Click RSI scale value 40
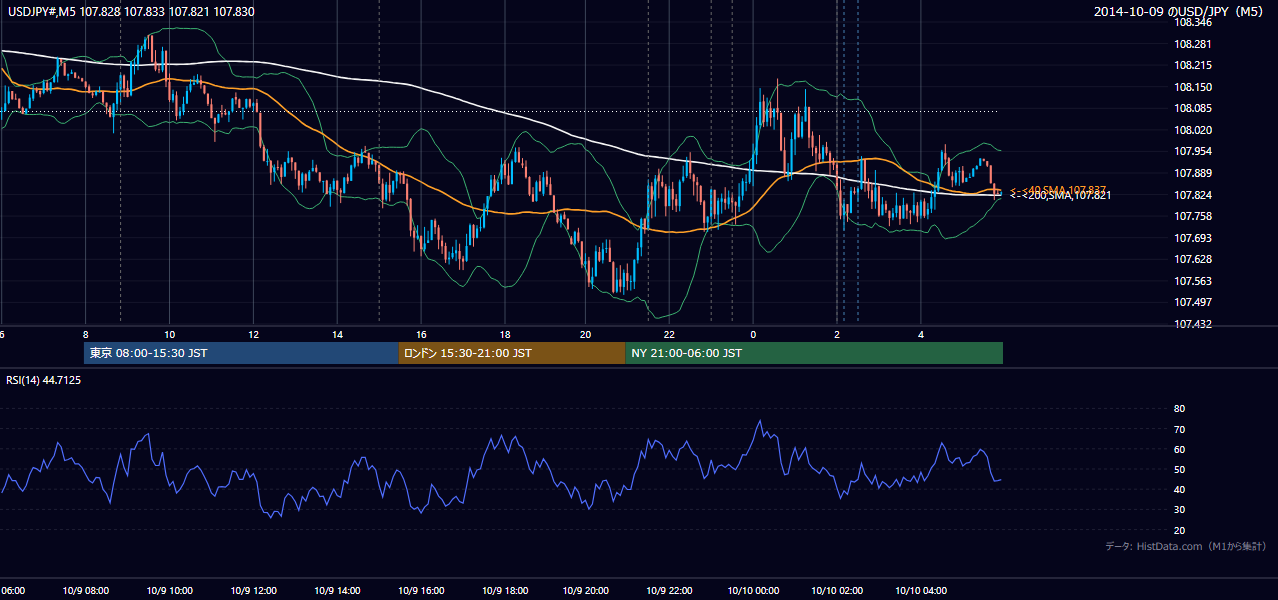 point(1179,489)
